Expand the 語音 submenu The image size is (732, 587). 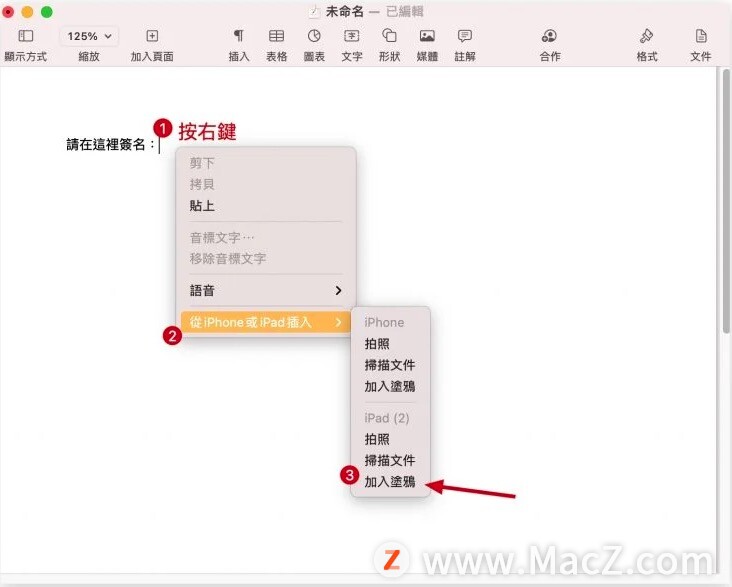[x=266, y=290]
